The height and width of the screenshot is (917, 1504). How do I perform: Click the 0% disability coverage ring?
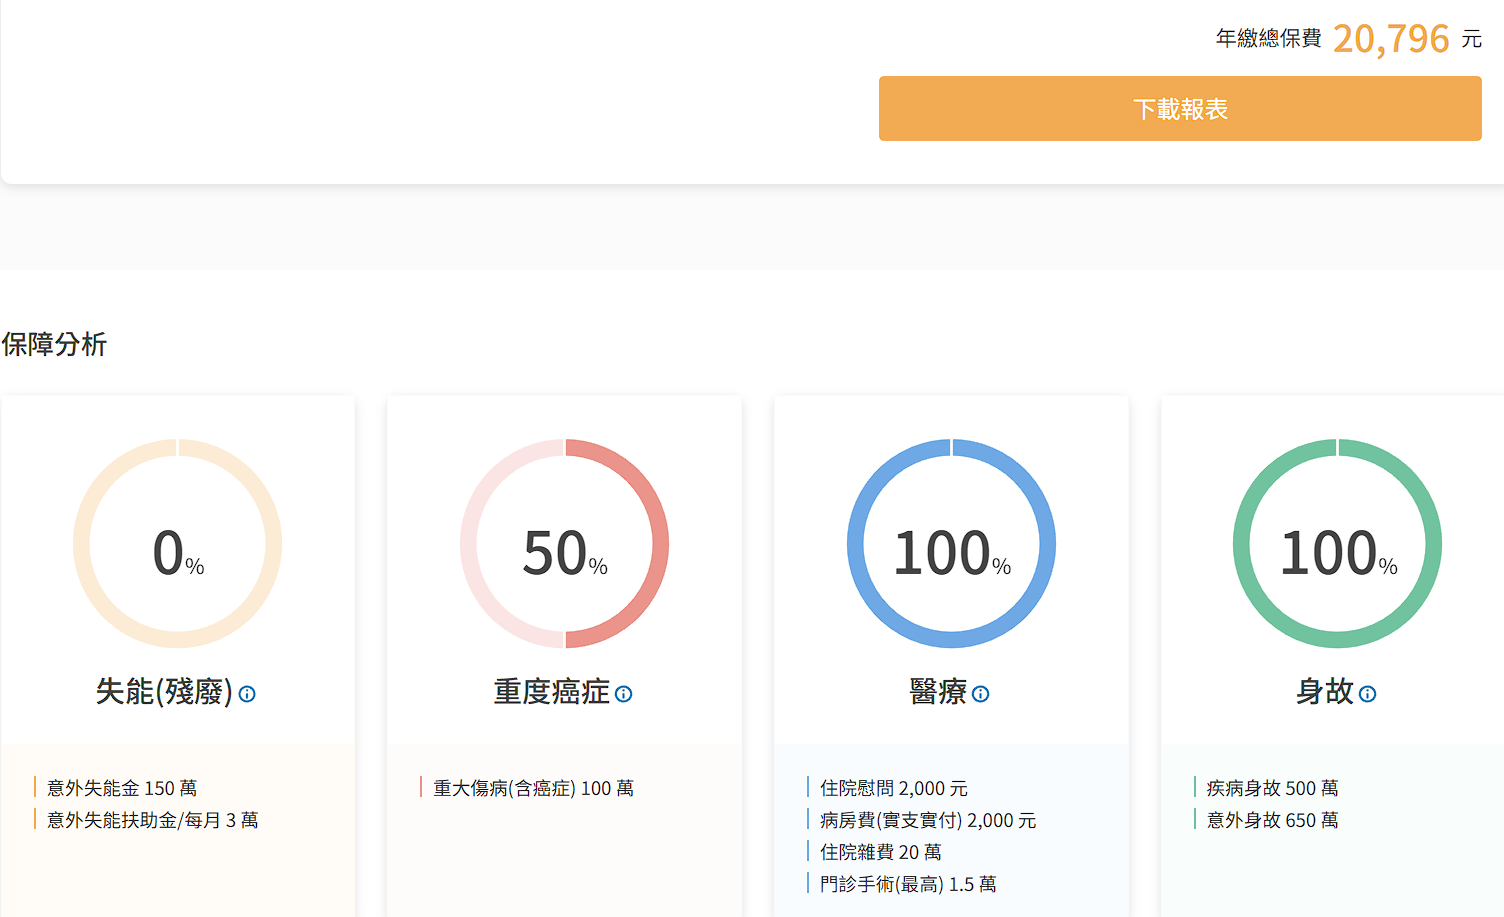(178, 544)
